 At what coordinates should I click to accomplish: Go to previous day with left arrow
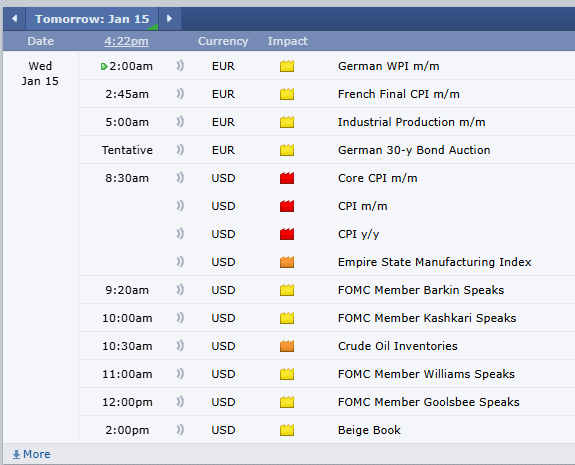(14, 19)
